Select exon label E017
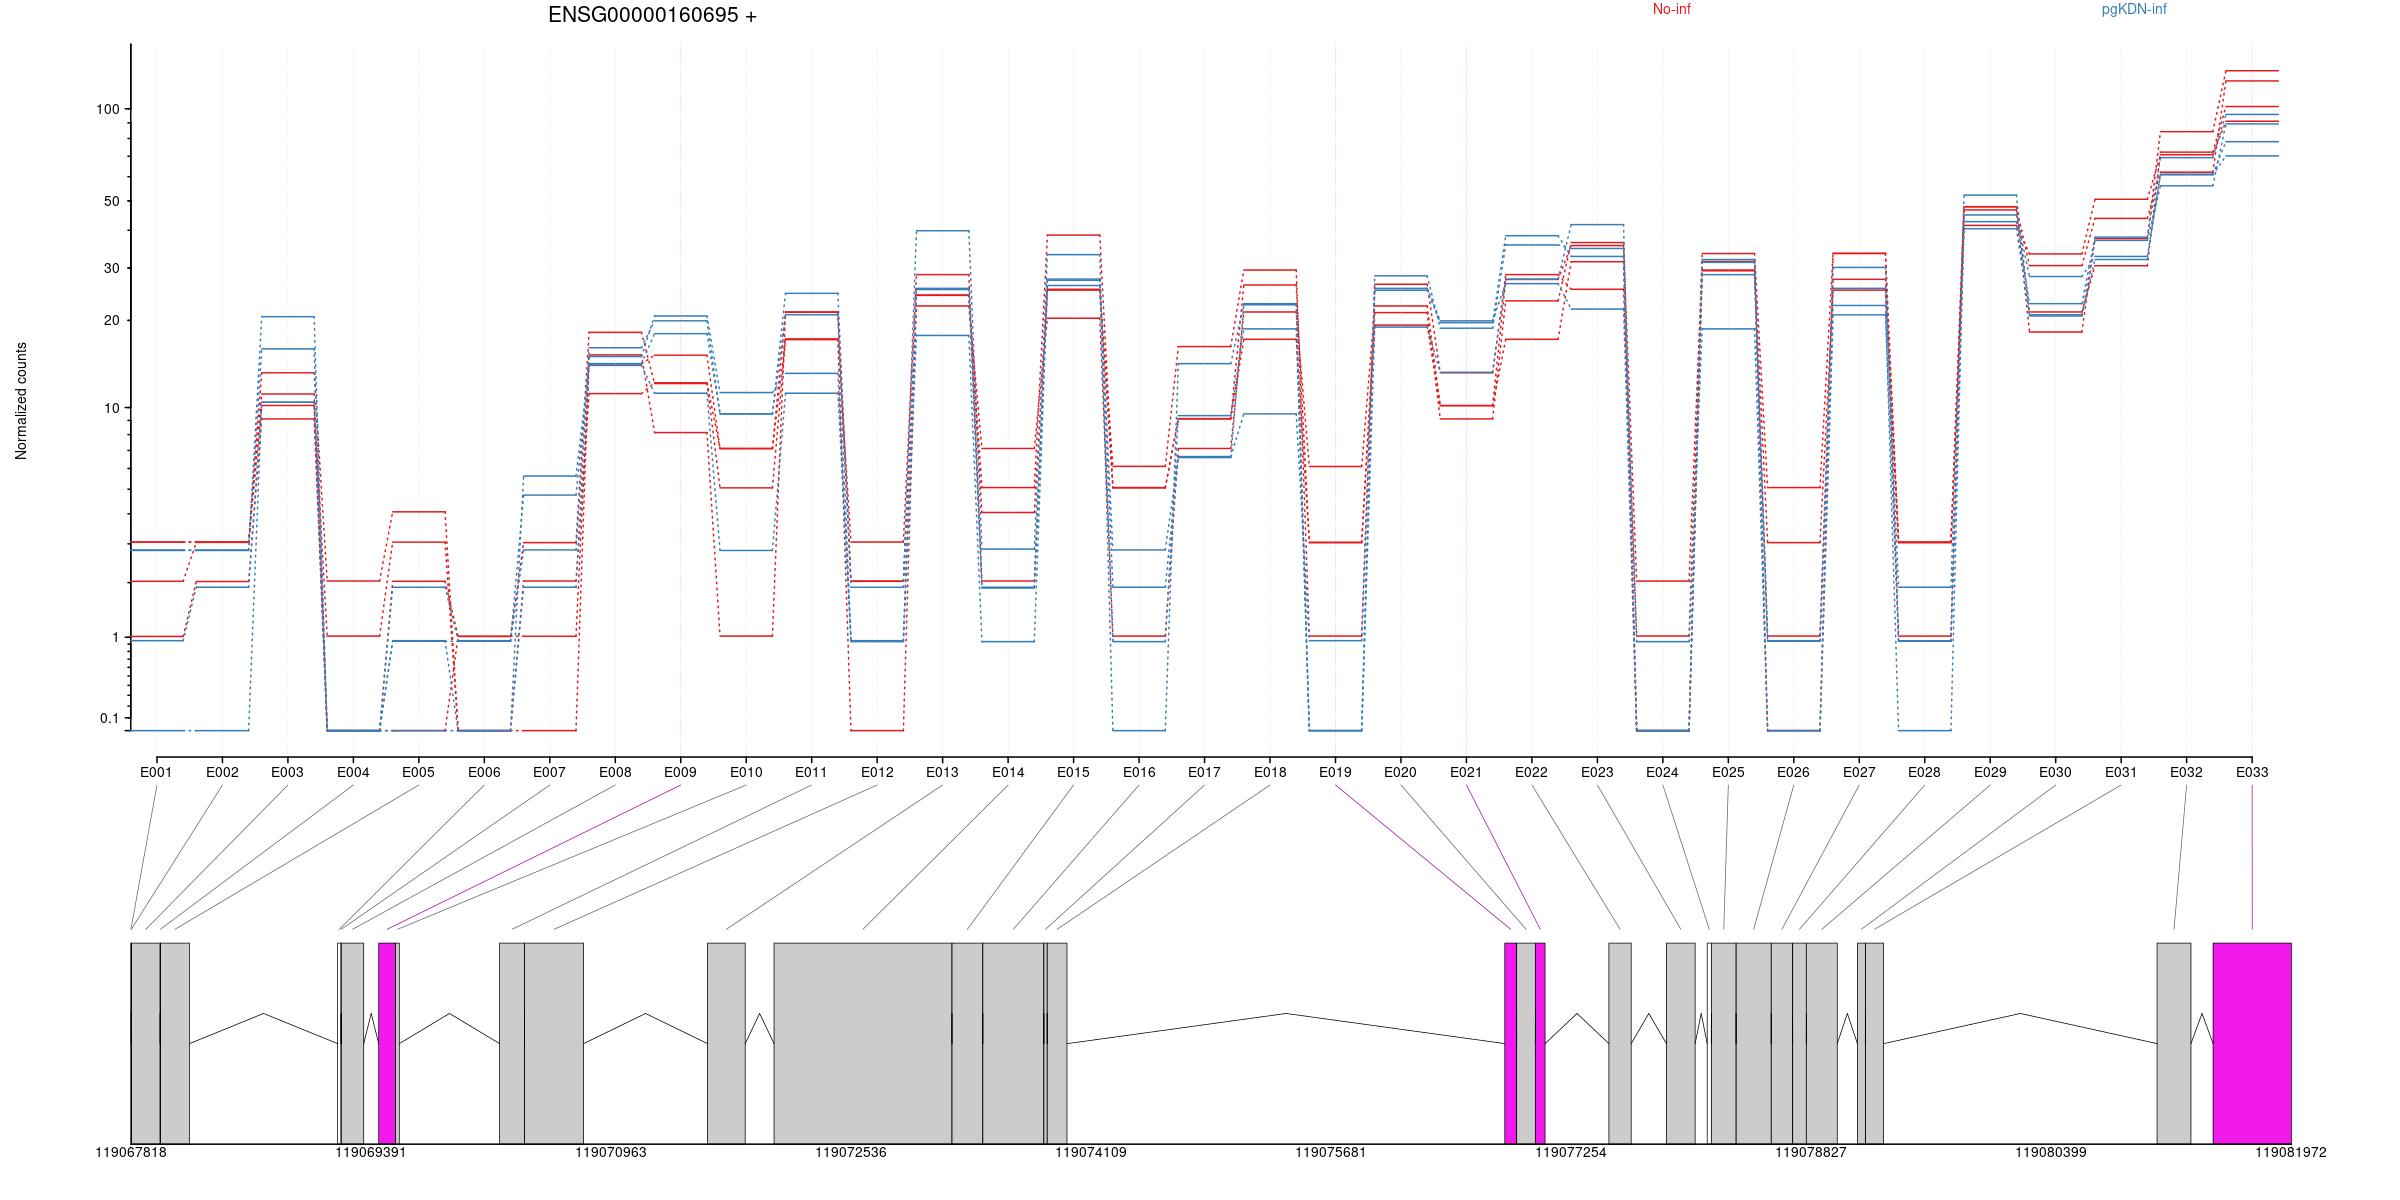Image resolution: width=2400 pixels, height=1200 pixels. [1204, 772]
